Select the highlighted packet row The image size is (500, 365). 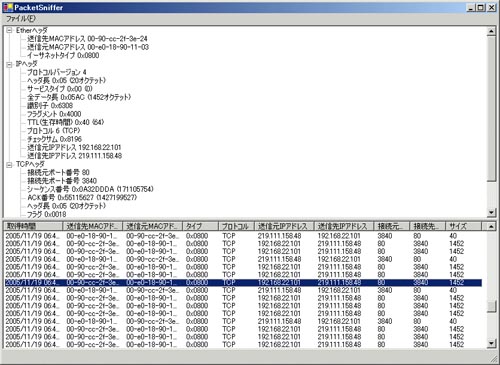pos(243,282)
